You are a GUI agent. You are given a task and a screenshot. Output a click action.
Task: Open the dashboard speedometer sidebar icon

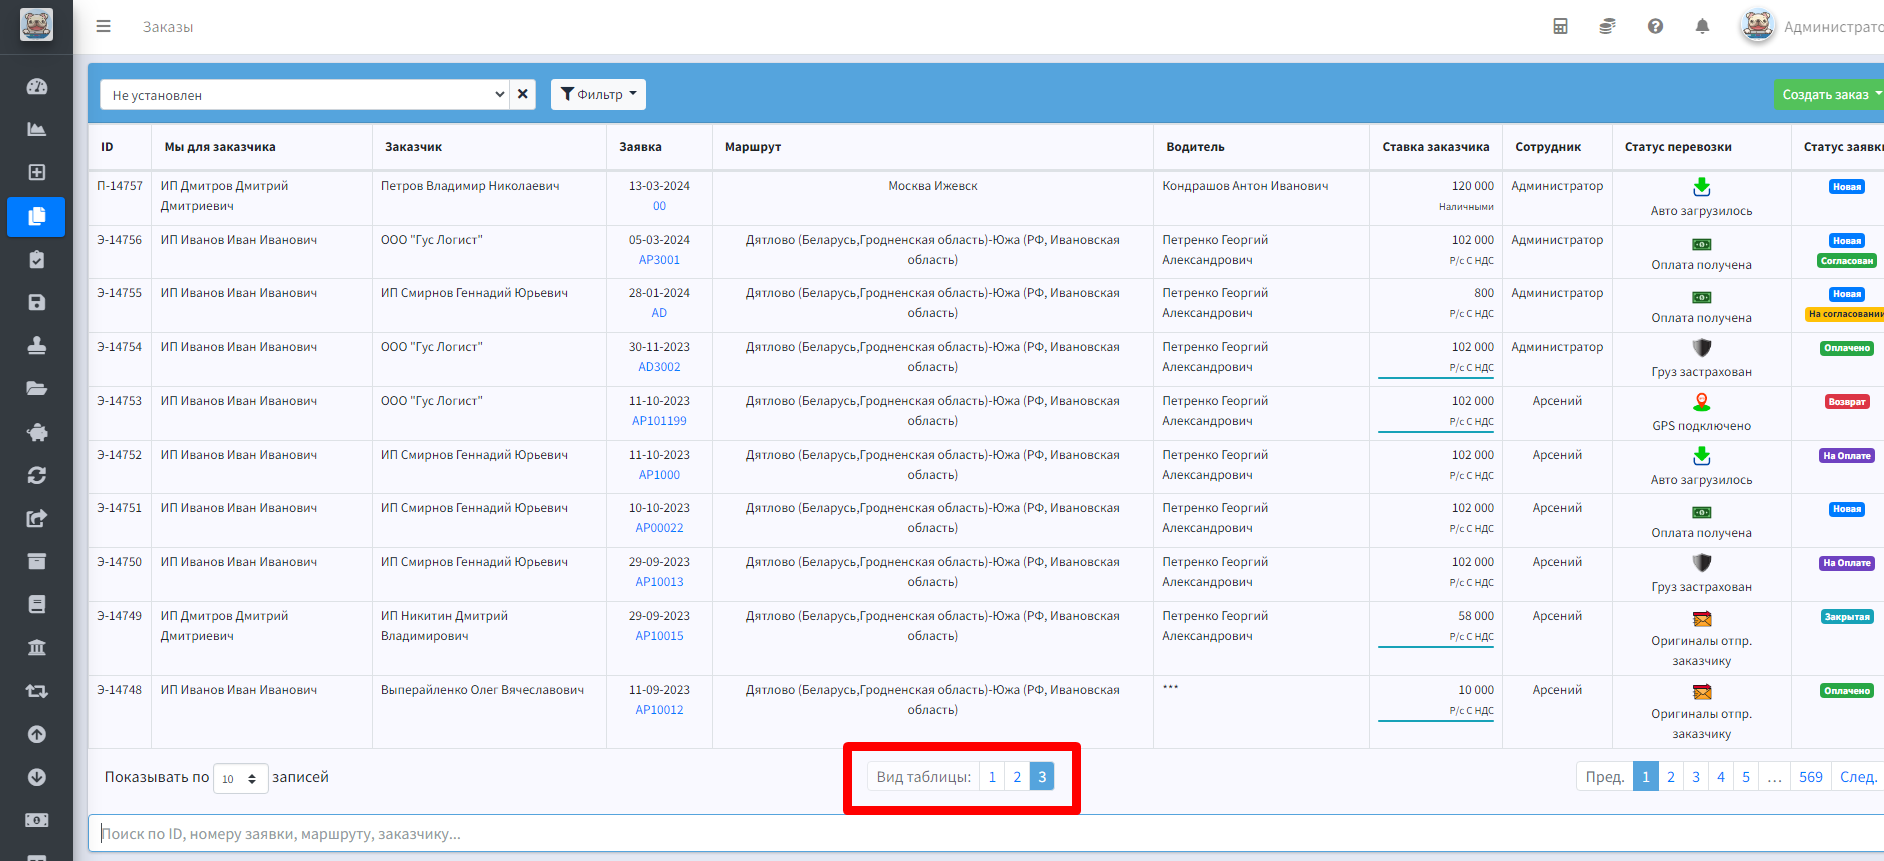[x=36, y=86]
